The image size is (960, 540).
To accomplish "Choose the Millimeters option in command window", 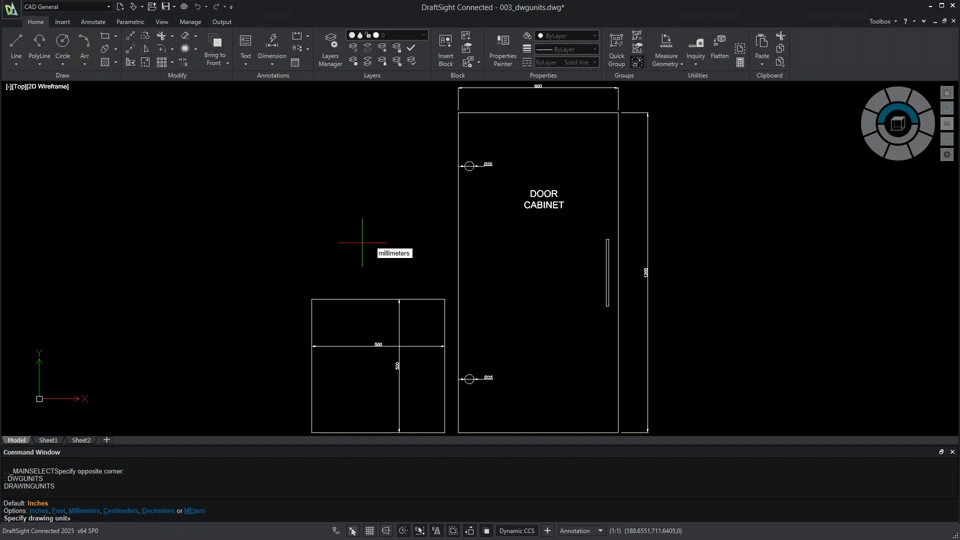I will pos(84,511).
